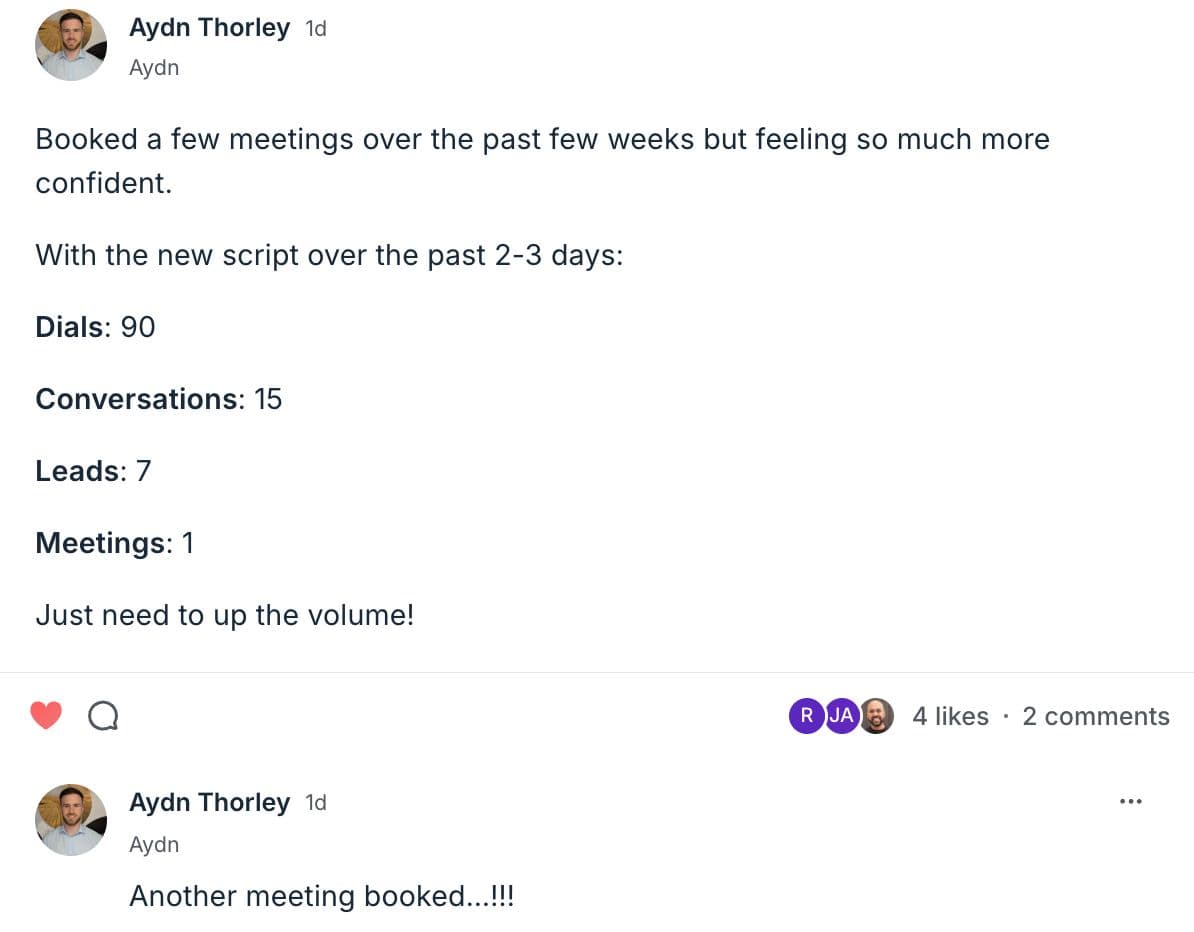The height and width of the screenshot is (932, 1194).
Task: Click the purple 'R' reactor avatar
Action: tap(806, 715)
